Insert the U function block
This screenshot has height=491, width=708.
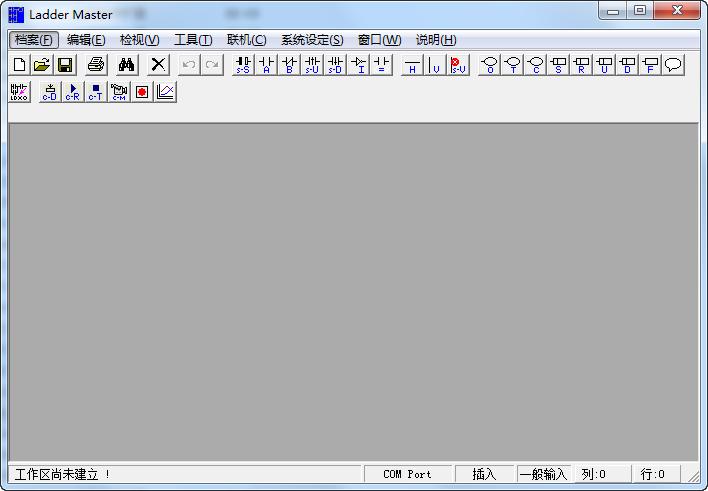pos(605,65)
